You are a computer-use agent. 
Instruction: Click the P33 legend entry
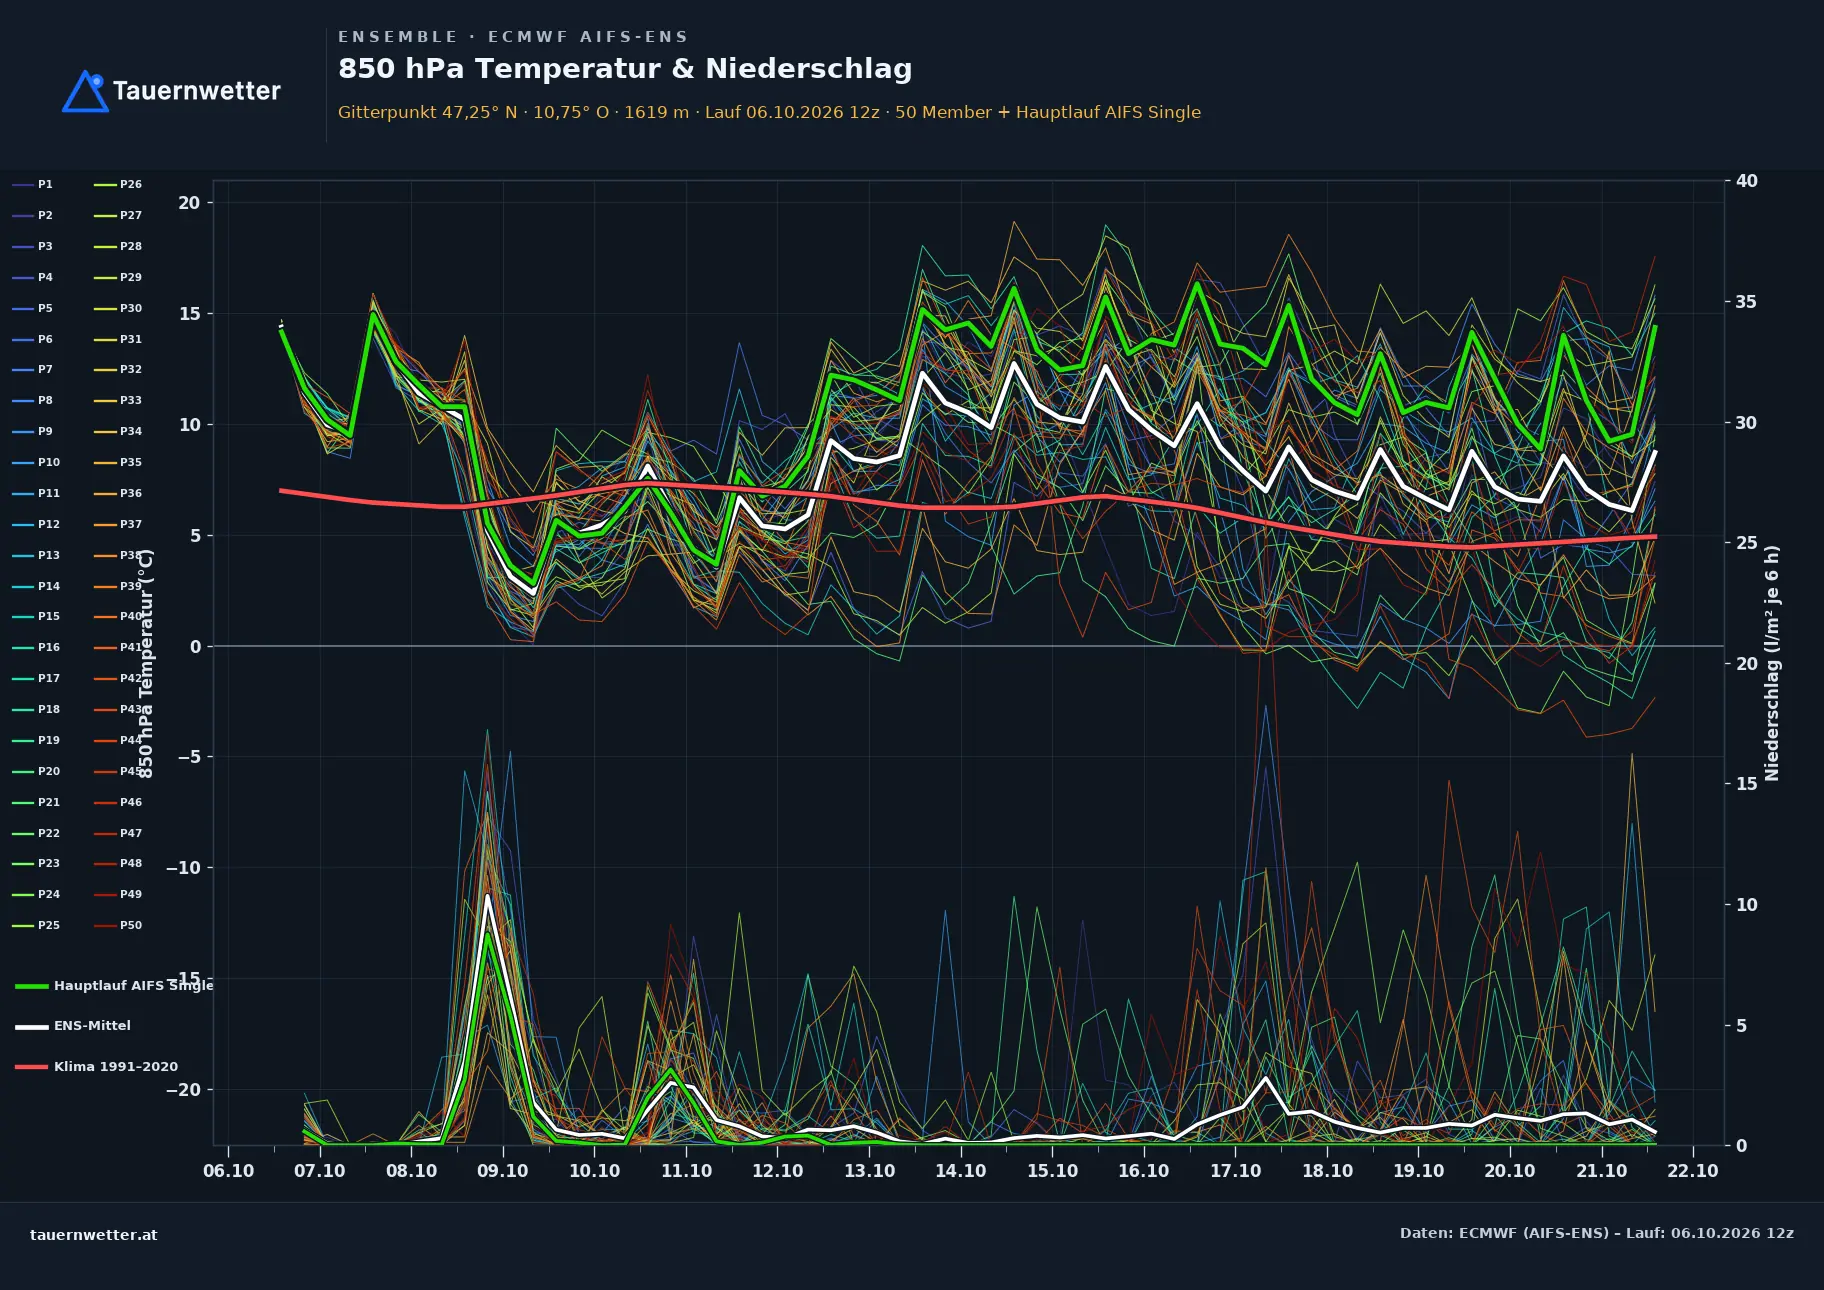[x=118, y=401]
